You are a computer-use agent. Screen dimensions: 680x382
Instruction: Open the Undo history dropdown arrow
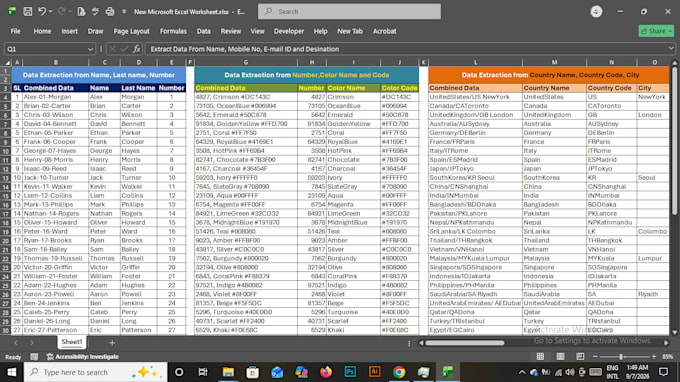(x=51, y=12)
